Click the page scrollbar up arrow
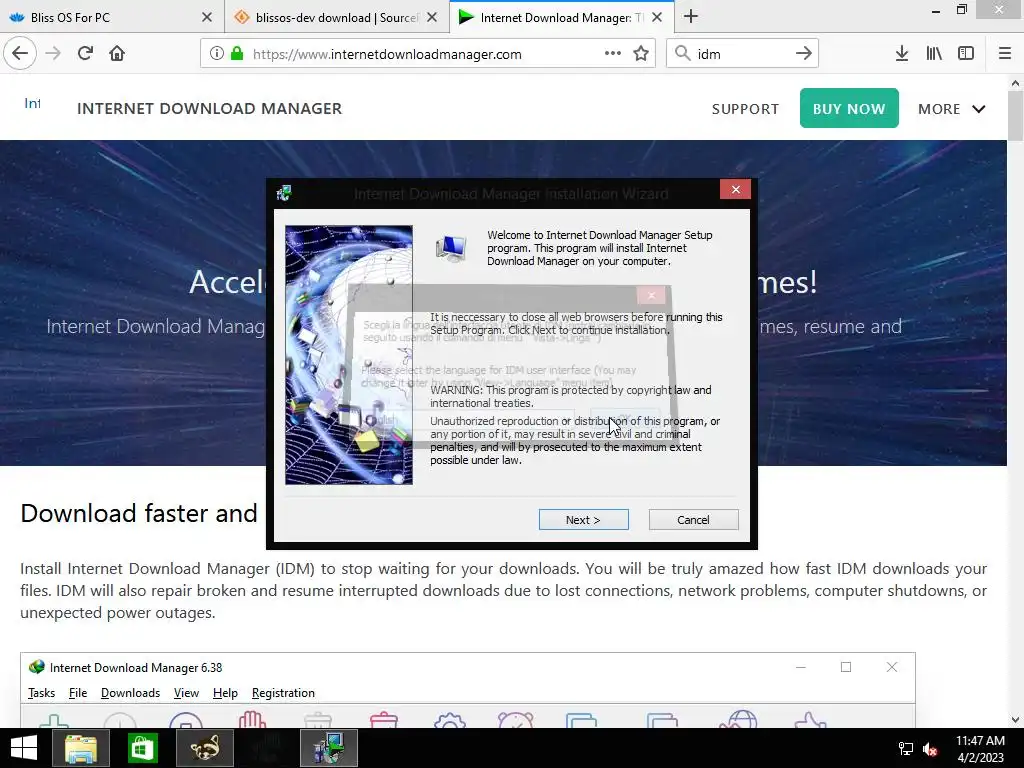 [1015, 83]
